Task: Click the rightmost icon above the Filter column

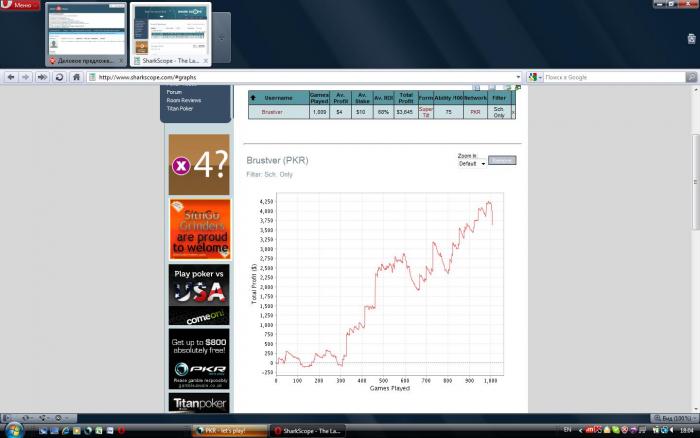Action: click(x=518, y=88)
